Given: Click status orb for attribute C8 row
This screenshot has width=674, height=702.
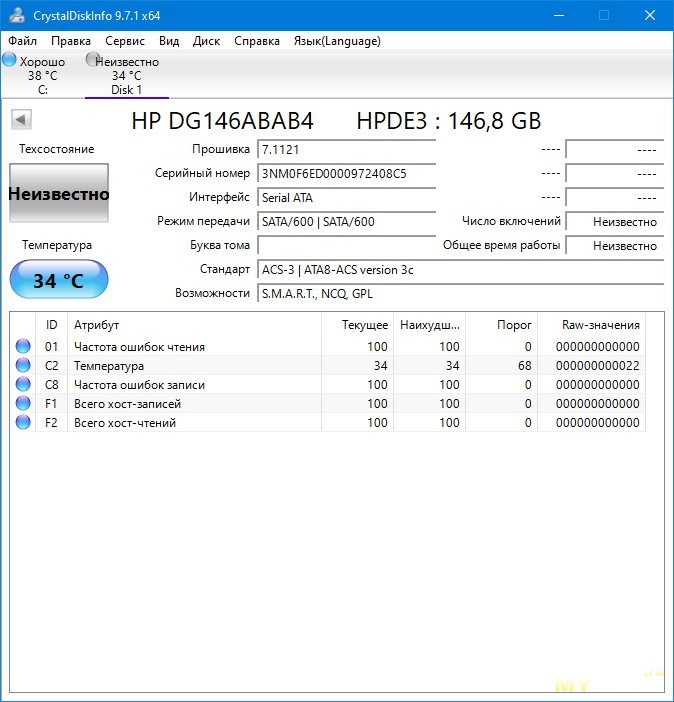Looking at the screenshot, I should coord(23,385).
